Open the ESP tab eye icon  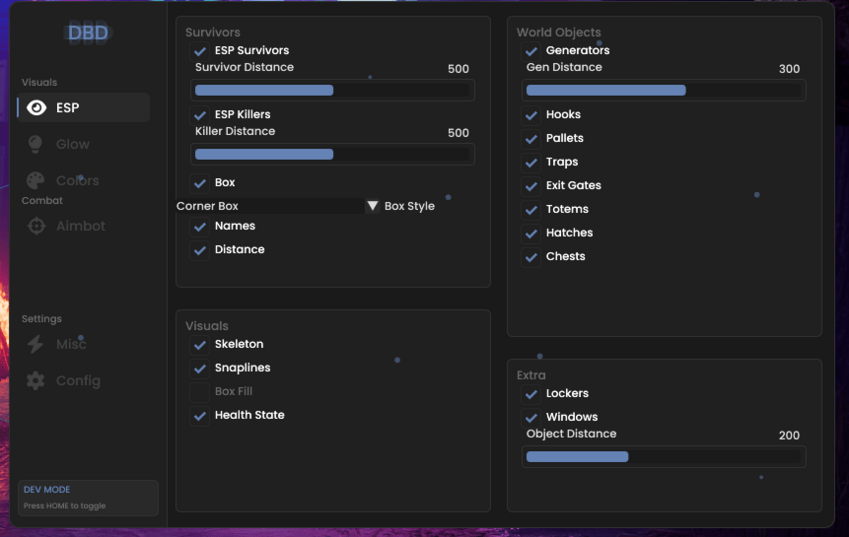pyautogui.click(x=36, y=108)
